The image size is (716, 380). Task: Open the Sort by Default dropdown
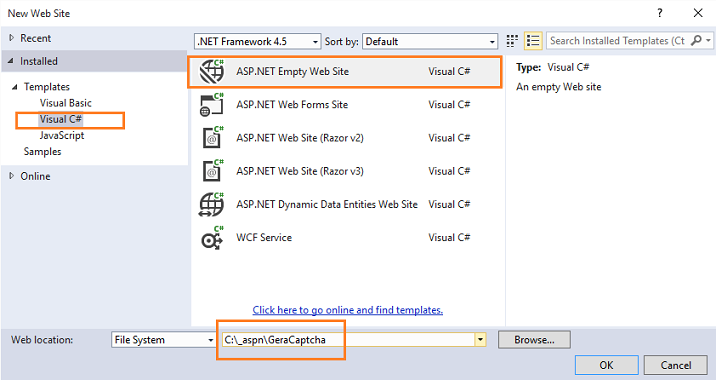(x=430, y=42)
